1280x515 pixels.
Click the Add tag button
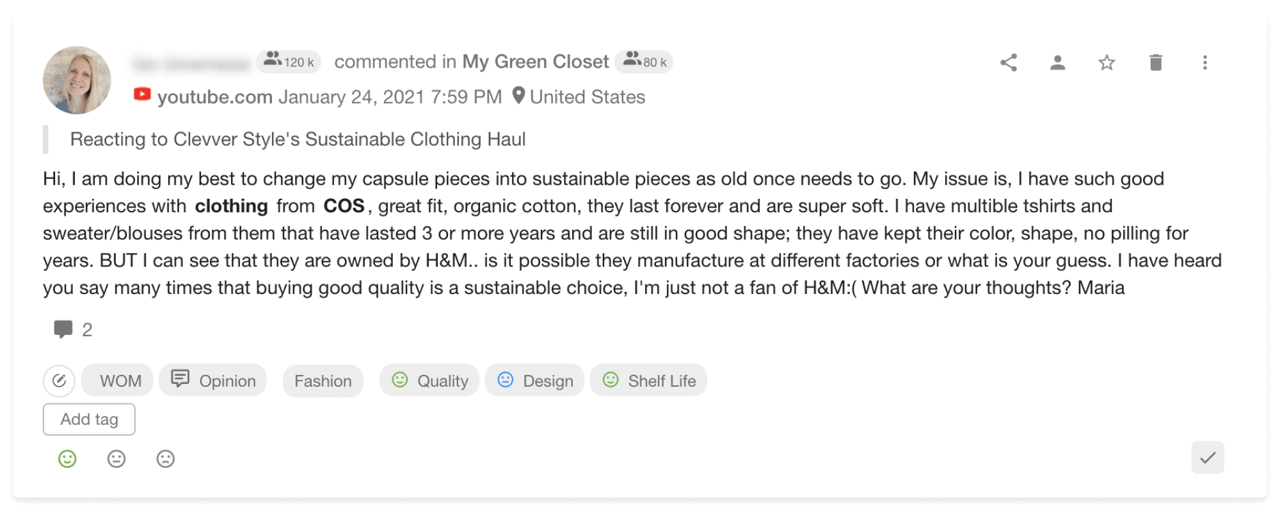pos(89,420)
